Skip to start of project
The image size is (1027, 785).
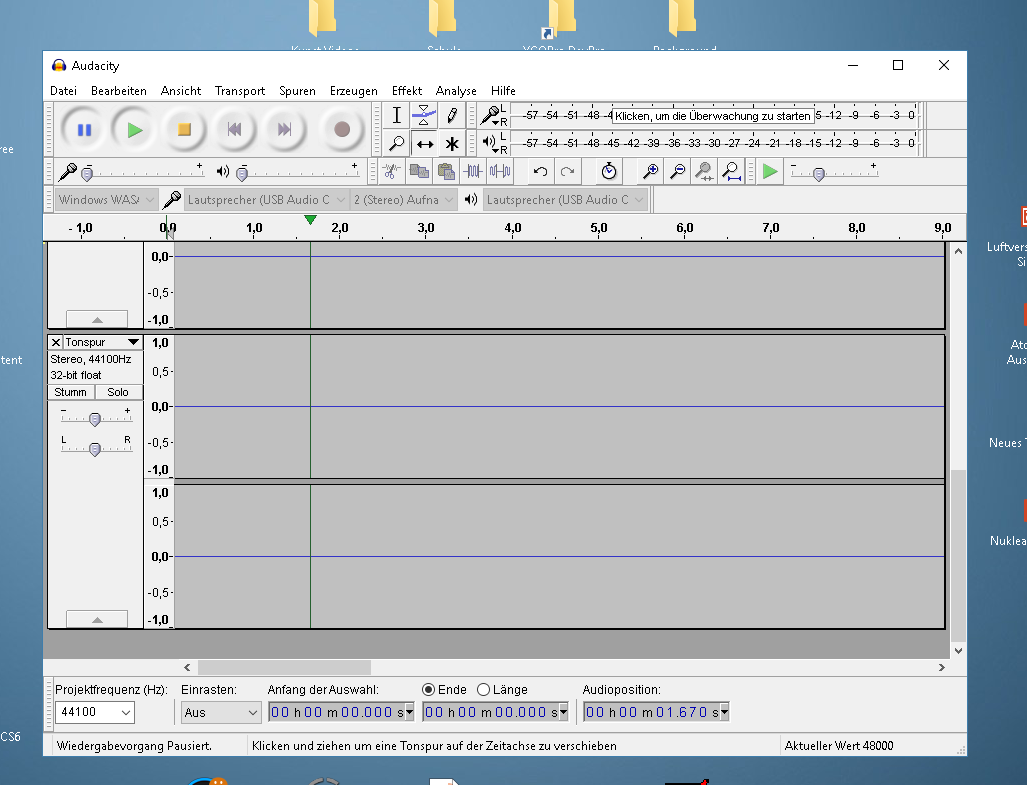pos(234,130)
